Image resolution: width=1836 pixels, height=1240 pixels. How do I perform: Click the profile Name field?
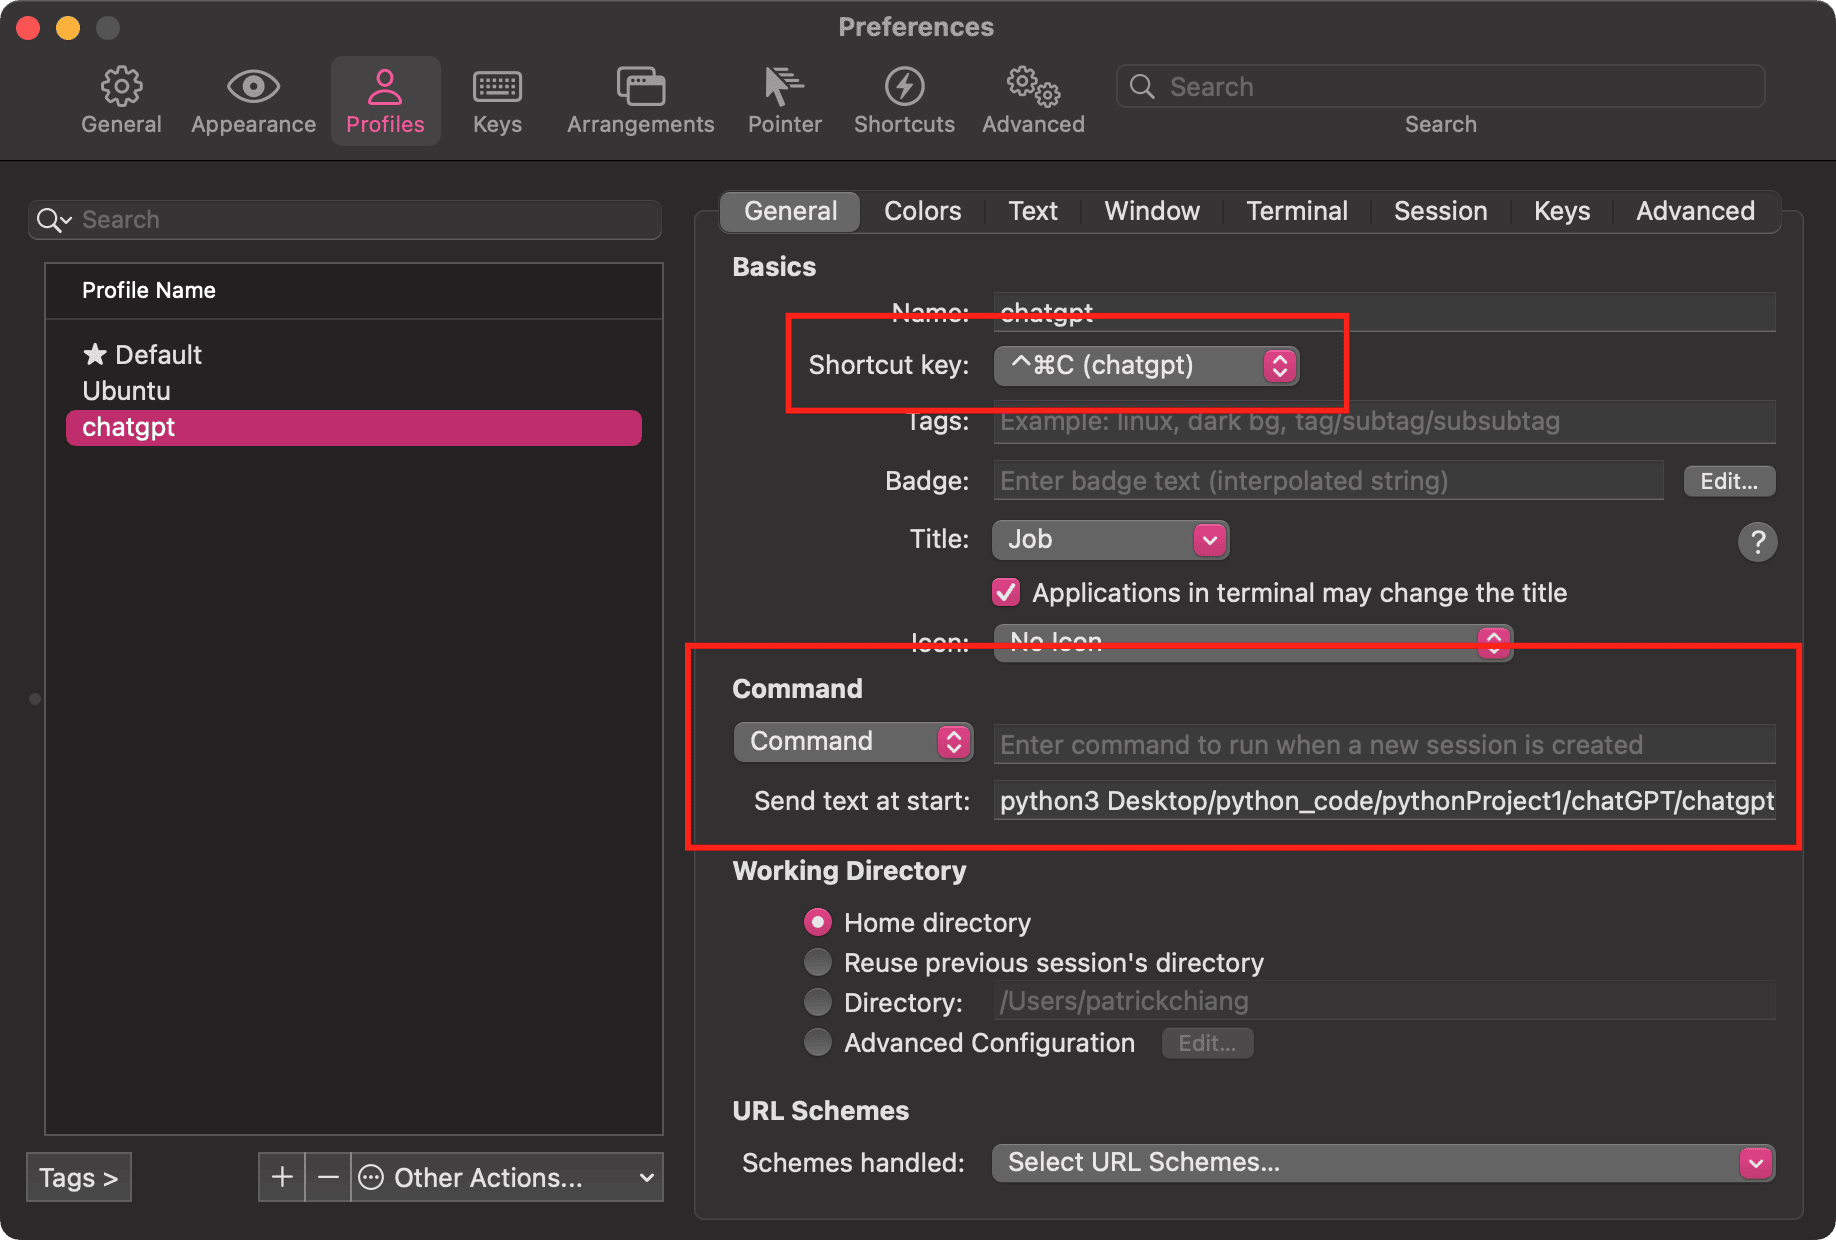1385,312
